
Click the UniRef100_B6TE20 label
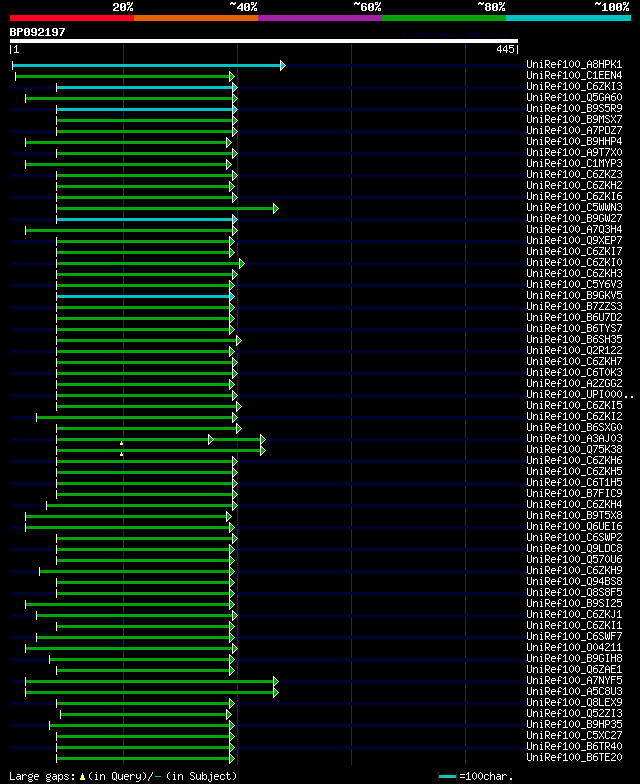pos(574,758)
